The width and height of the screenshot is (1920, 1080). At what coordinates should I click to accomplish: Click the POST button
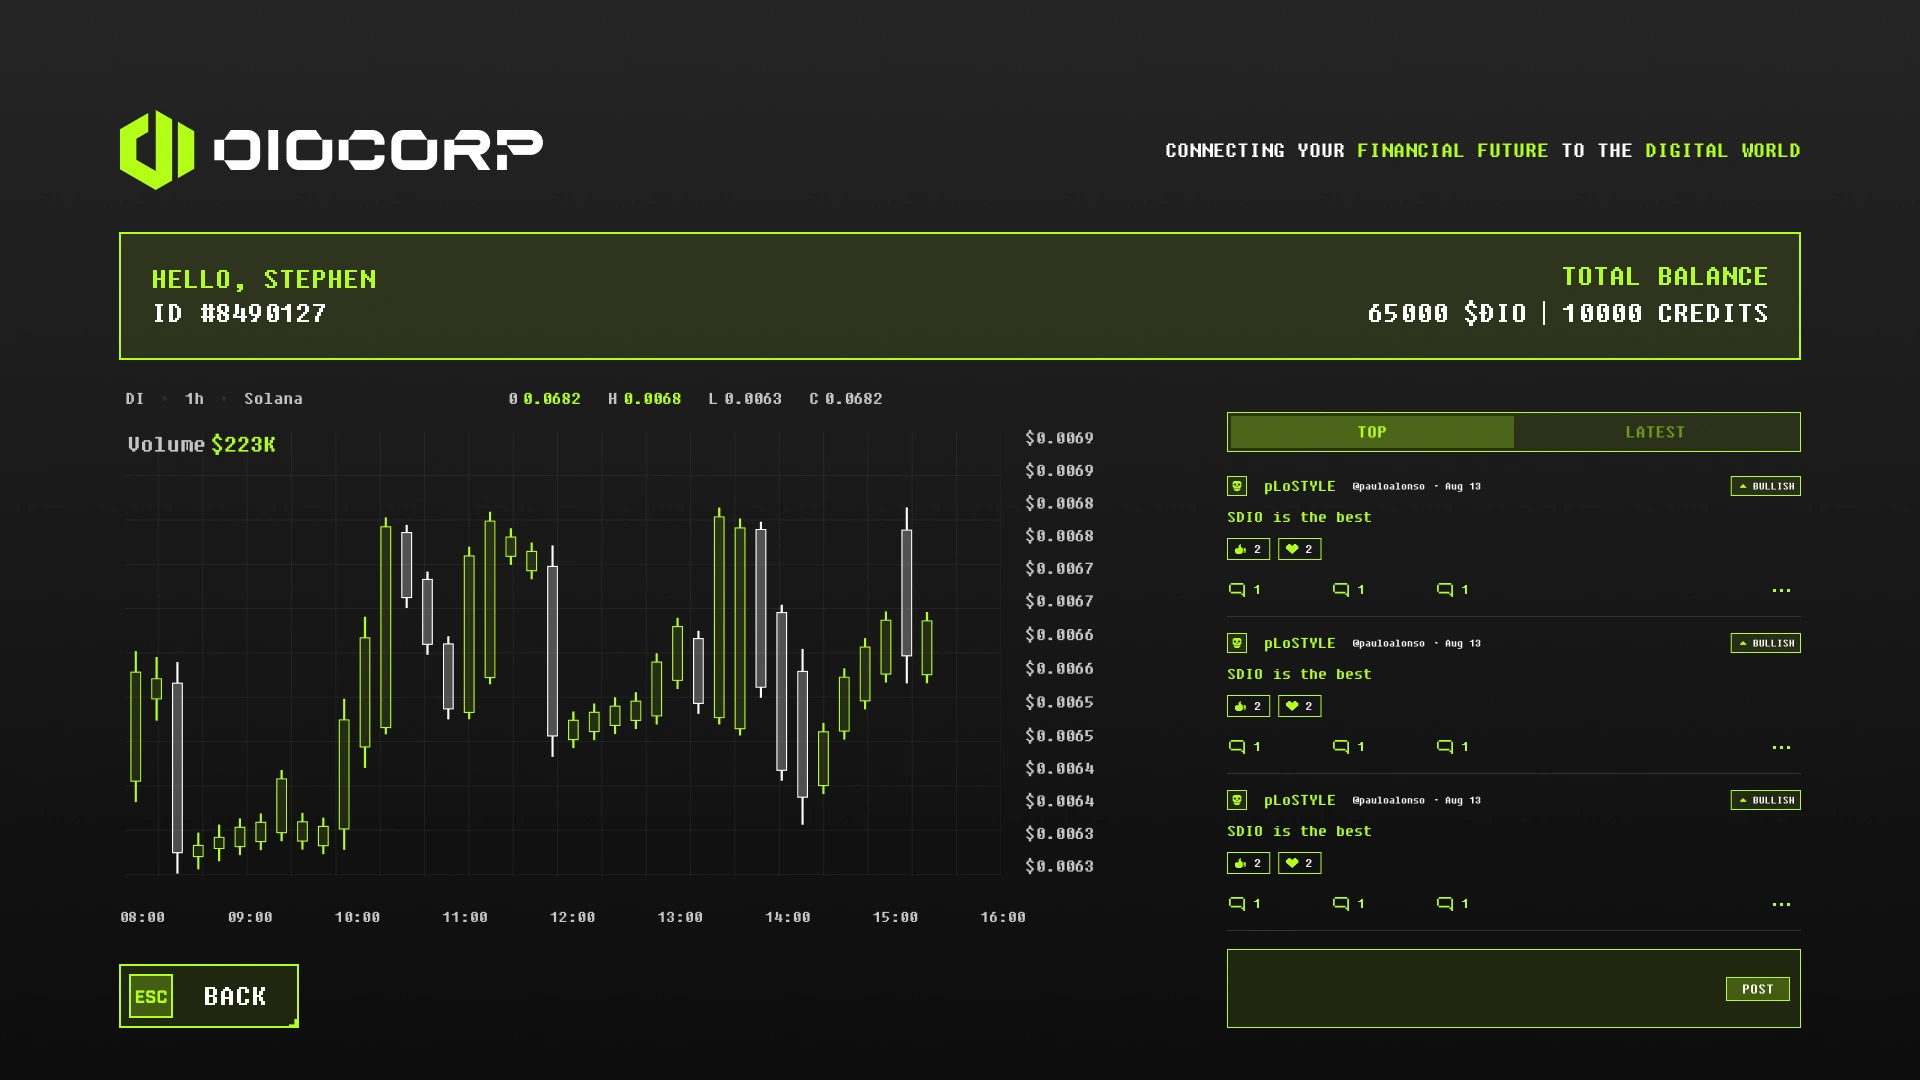[1757, 989]
